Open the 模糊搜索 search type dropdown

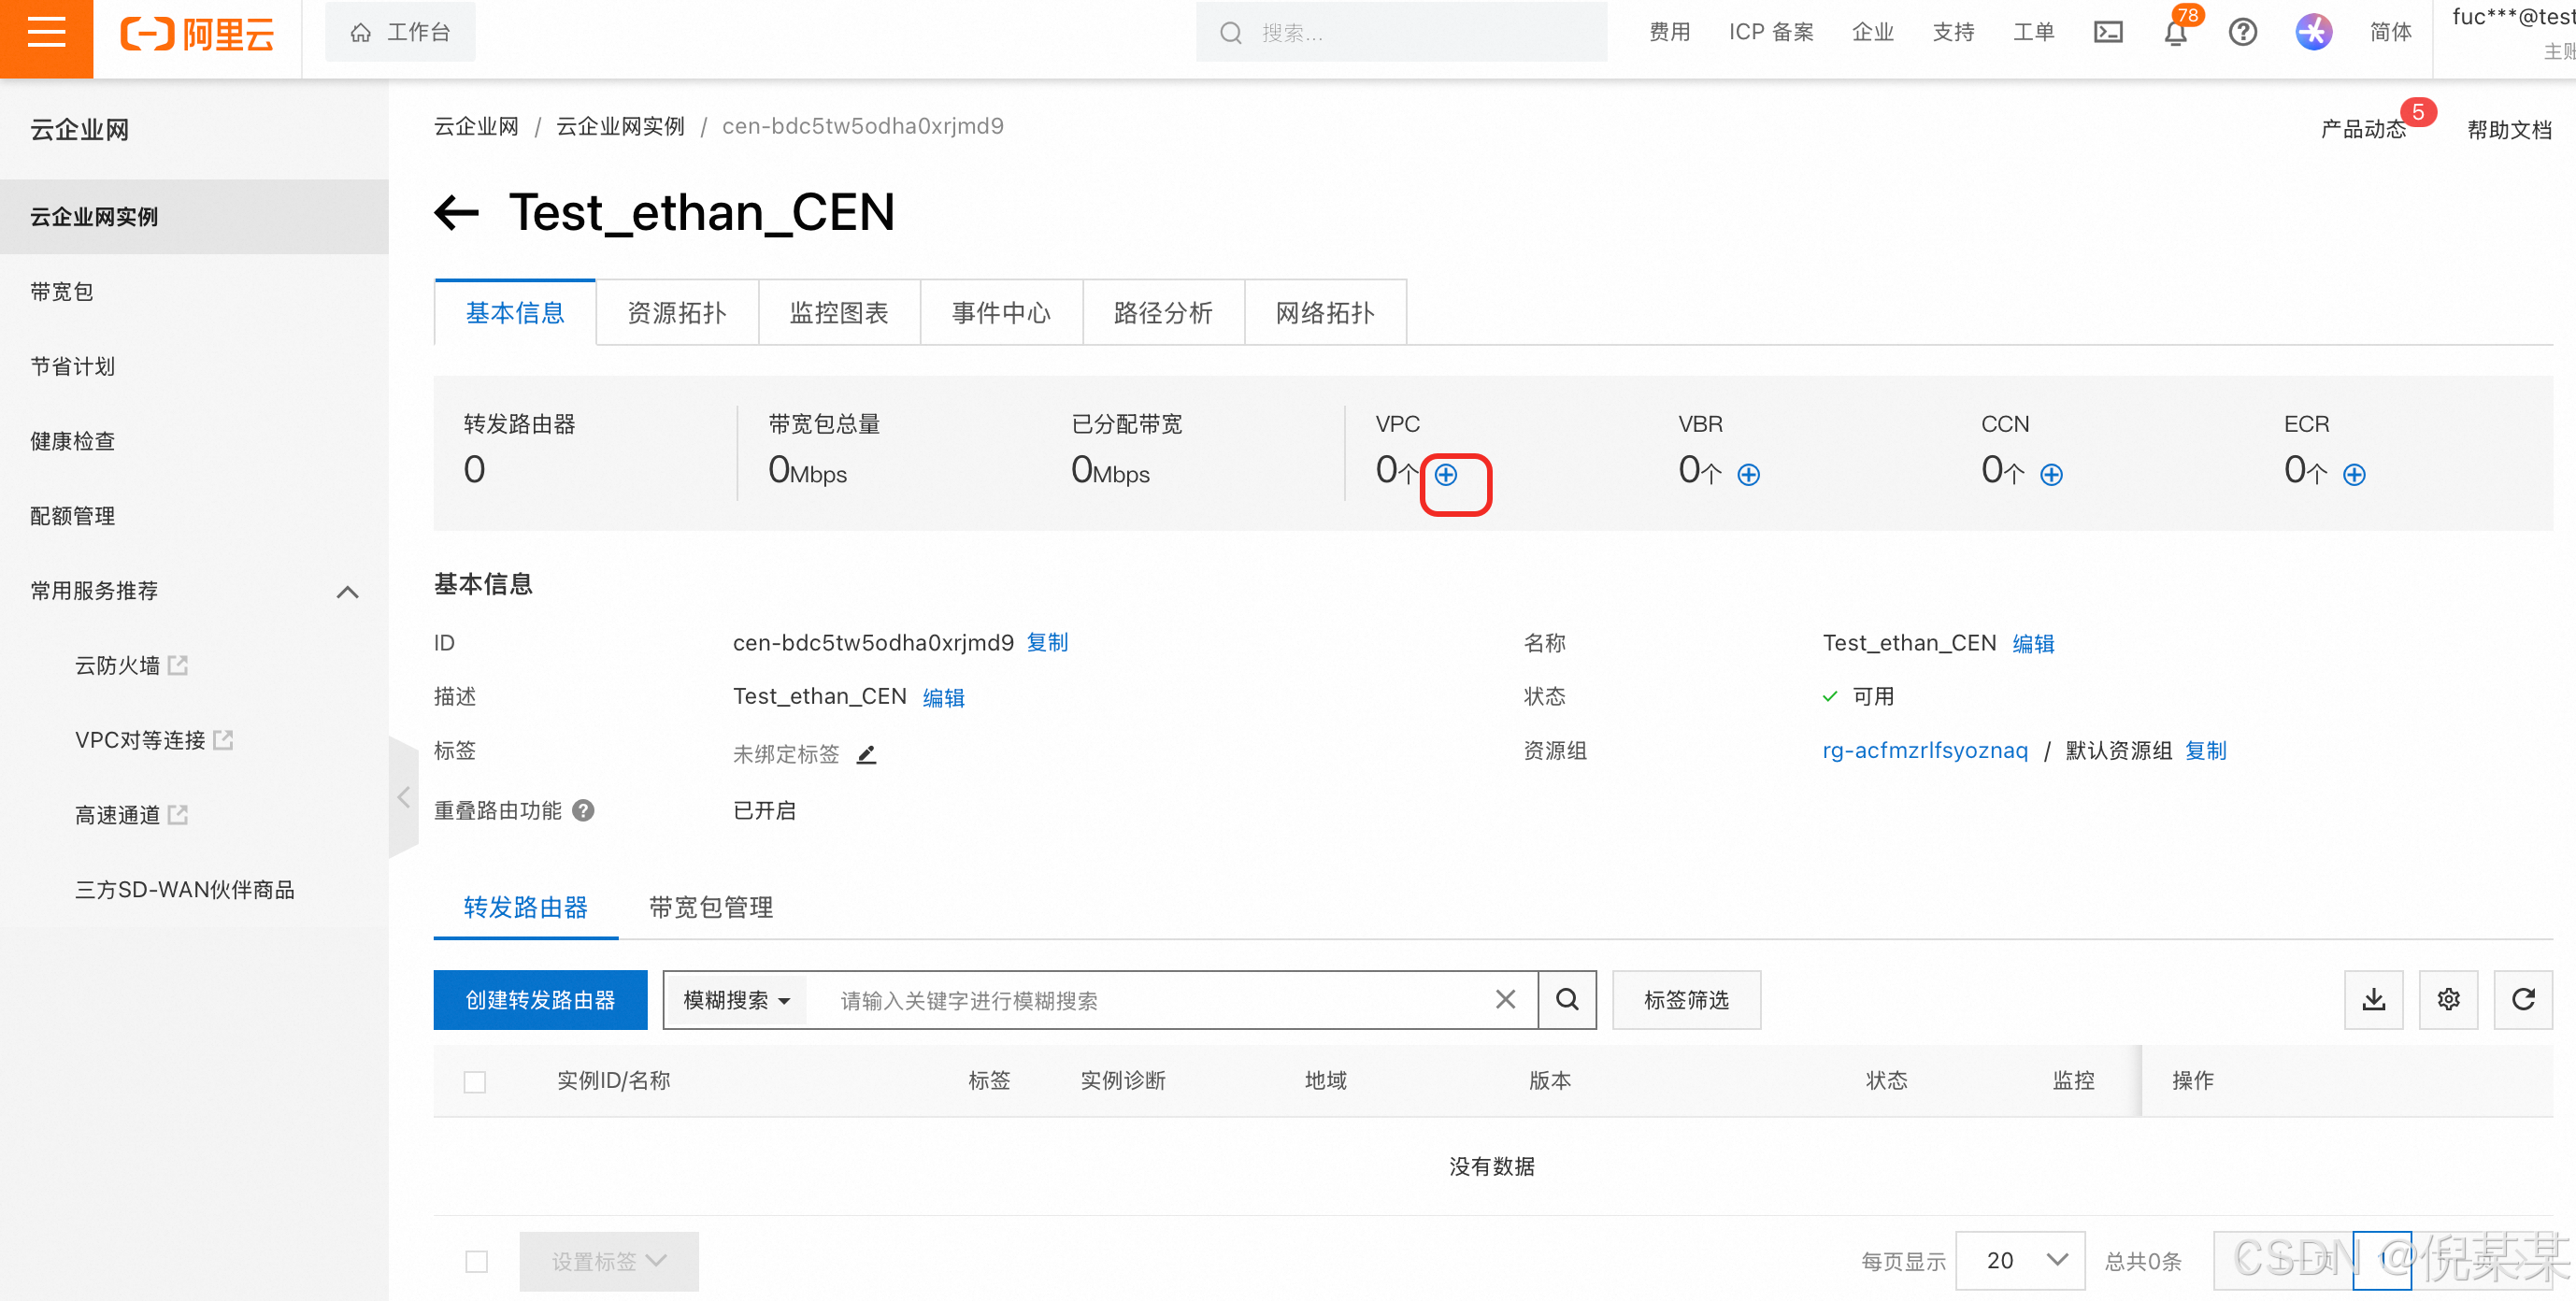tap(736, 1000)
